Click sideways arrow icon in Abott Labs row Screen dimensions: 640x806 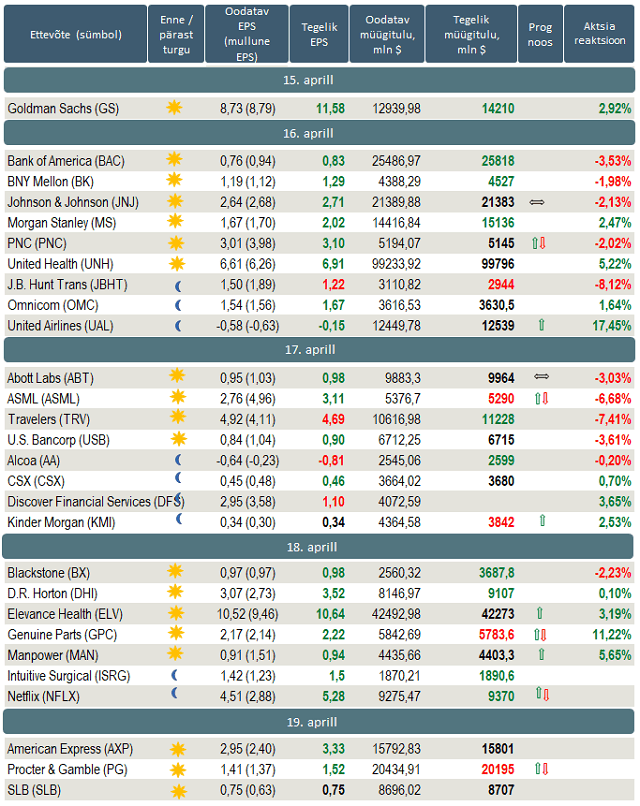coord(541,377)
